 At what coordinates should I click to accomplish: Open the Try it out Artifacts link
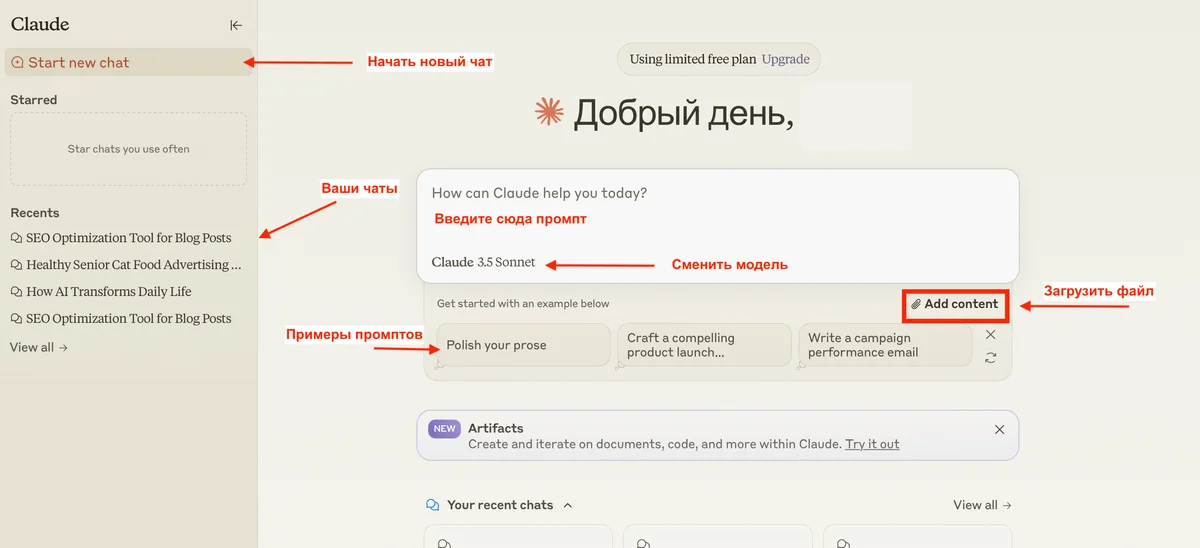coord(872,444)
